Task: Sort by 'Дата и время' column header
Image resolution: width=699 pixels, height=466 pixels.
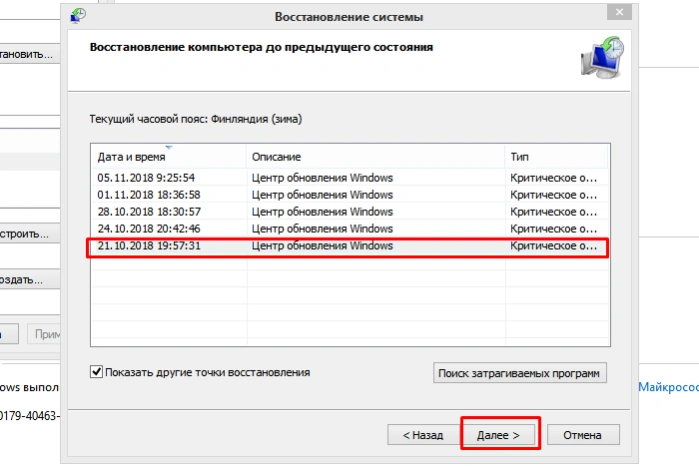Action: 169,157
